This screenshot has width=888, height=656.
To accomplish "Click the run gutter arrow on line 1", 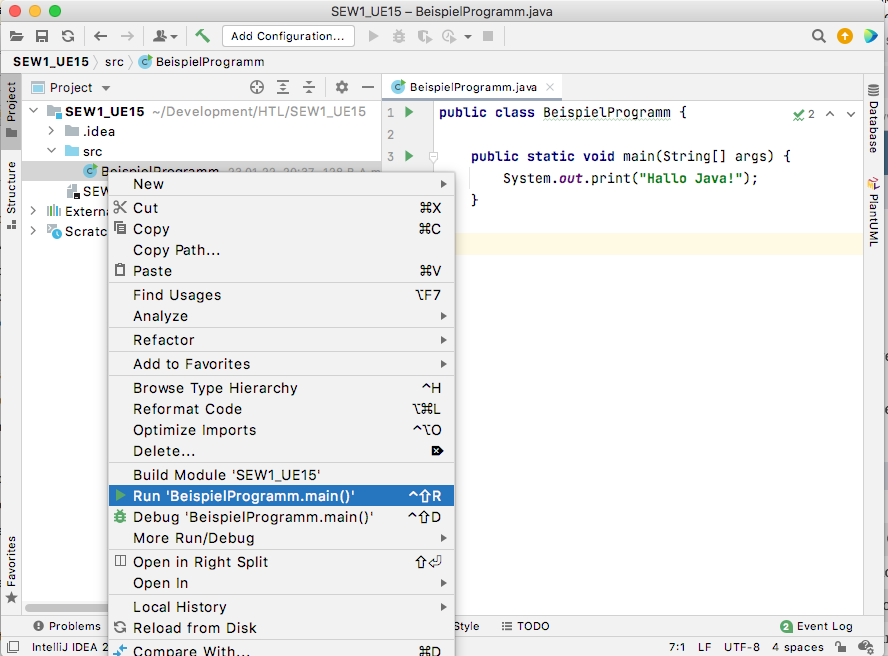I will click(409, 112).
